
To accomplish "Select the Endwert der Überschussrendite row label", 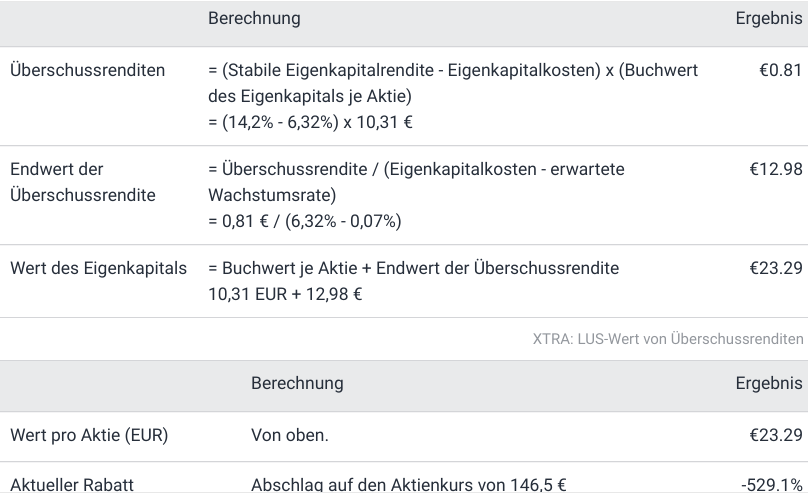I will 83,182.
